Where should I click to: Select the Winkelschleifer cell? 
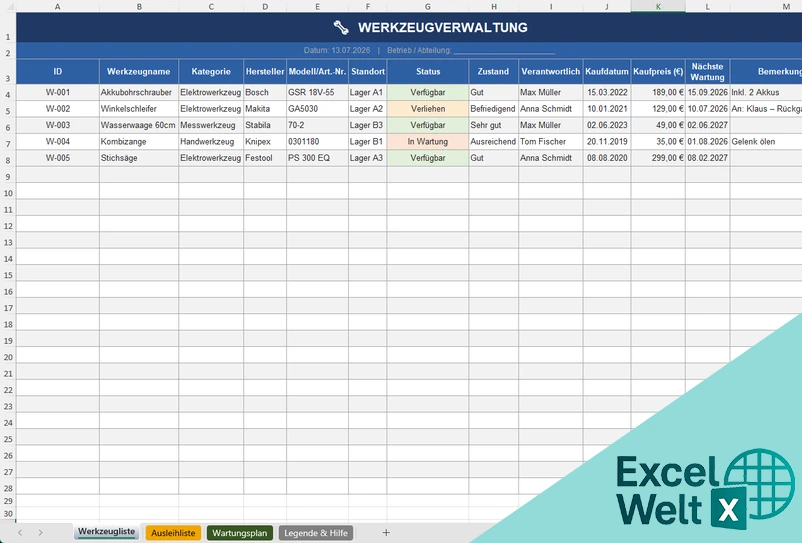click(x=139, y=109)
